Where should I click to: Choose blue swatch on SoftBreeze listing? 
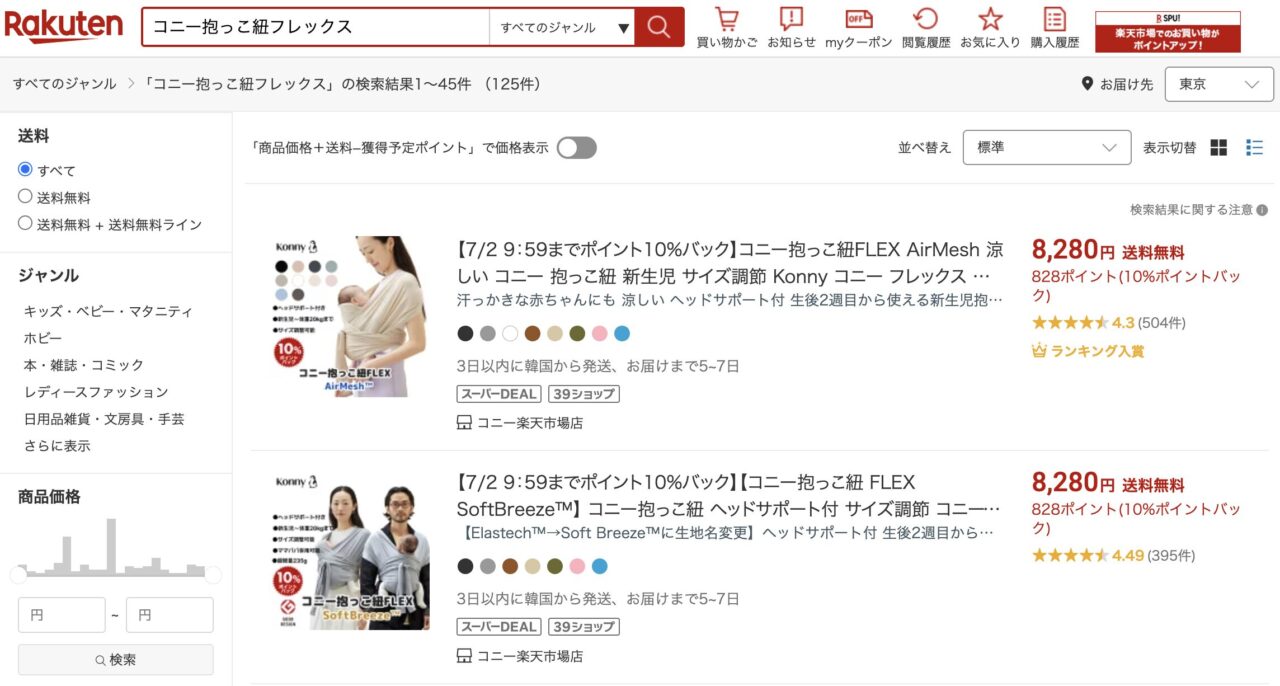pyautogui.click(x=599, y=567)
